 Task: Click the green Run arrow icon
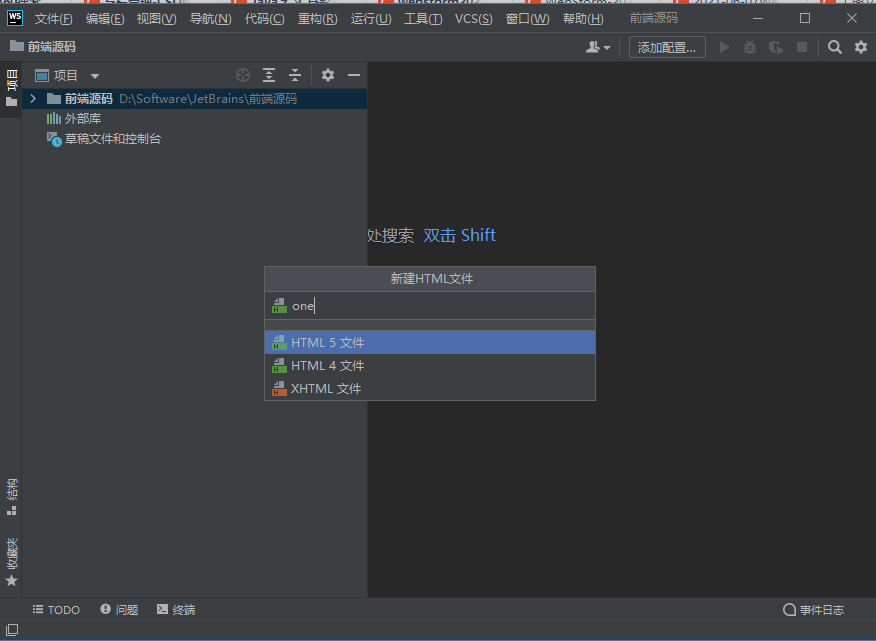[725, 48]
